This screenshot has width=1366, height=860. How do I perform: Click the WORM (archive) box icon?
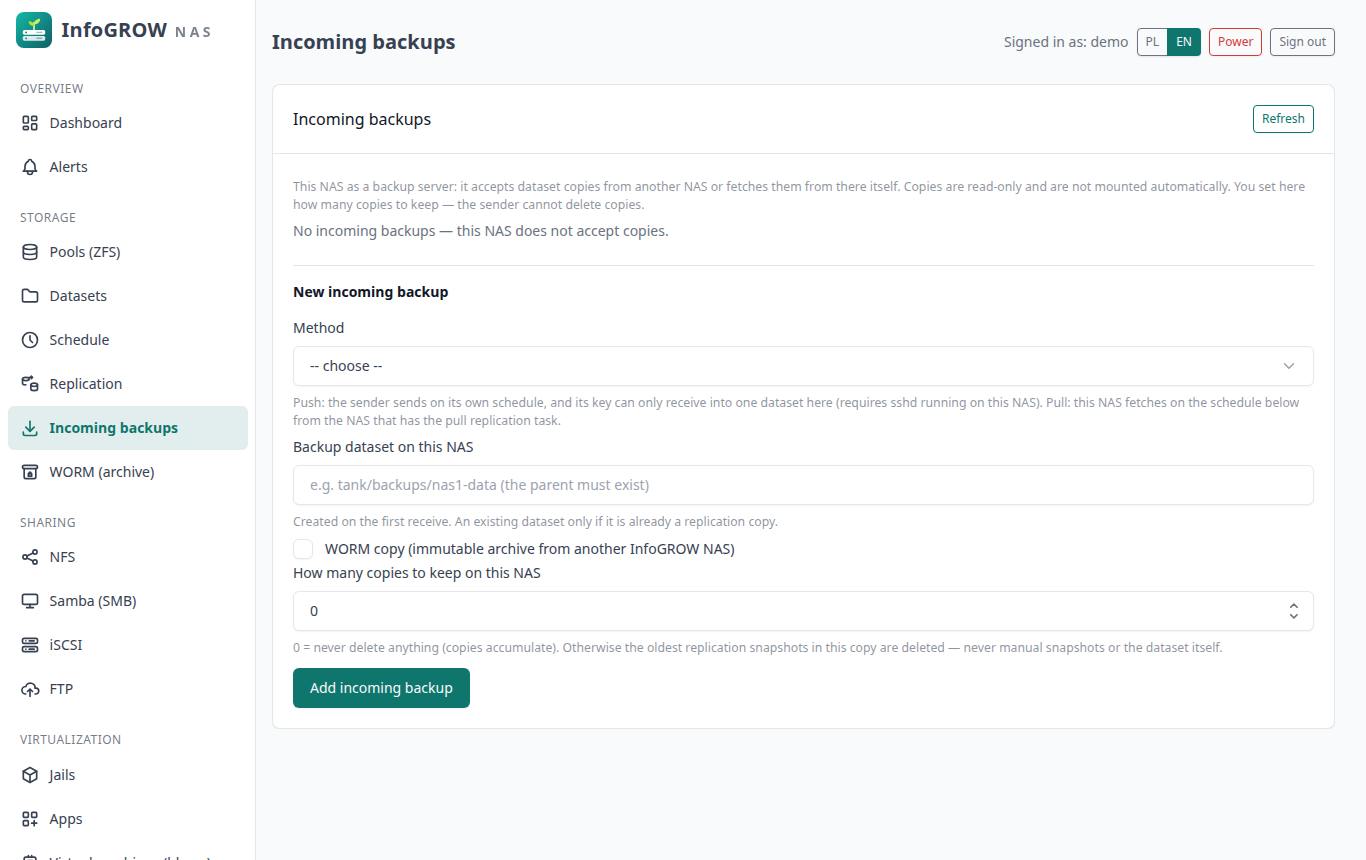30,472
